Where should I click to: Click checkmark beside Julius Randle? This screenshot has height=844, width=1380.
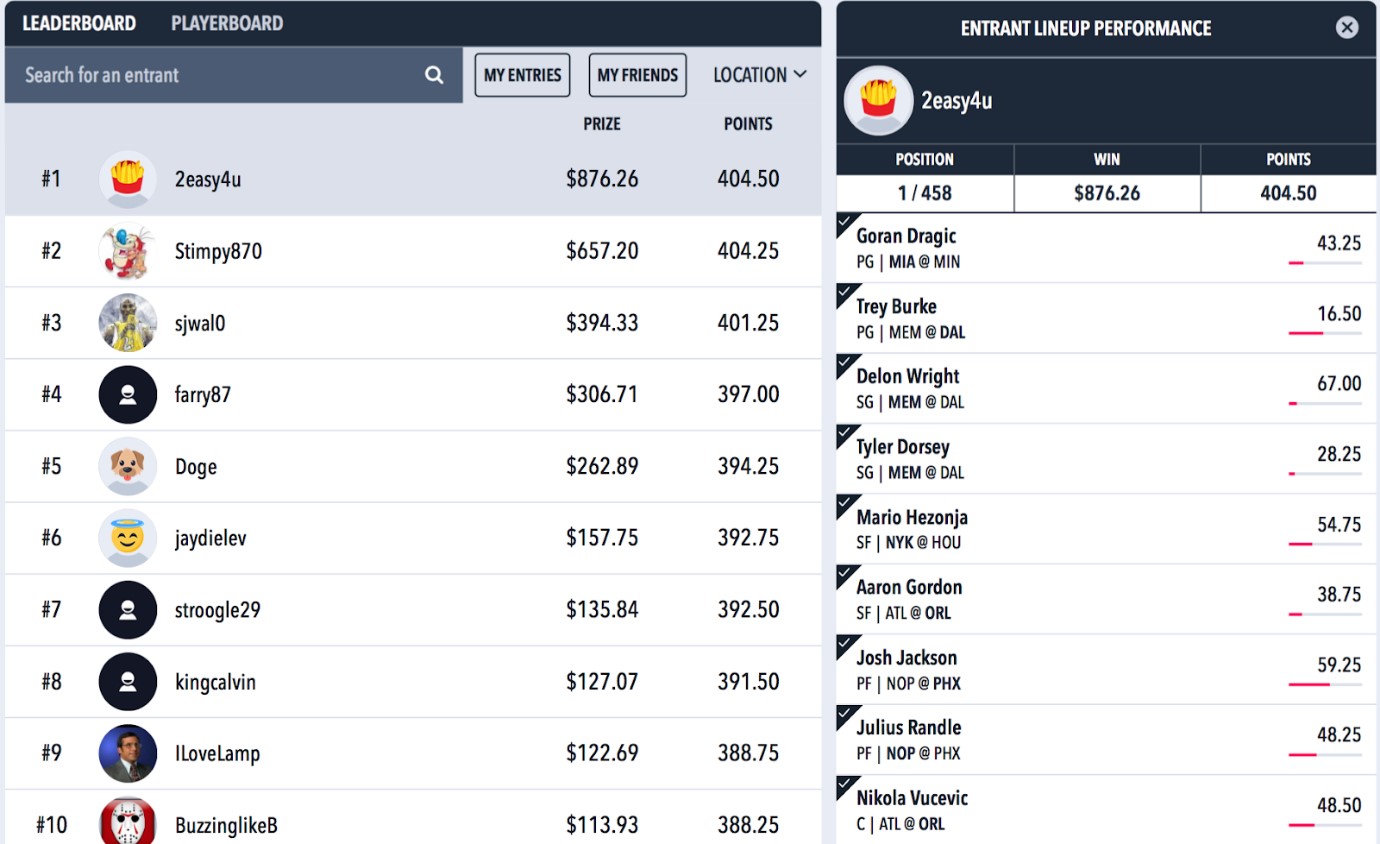[x=844, y=713]
